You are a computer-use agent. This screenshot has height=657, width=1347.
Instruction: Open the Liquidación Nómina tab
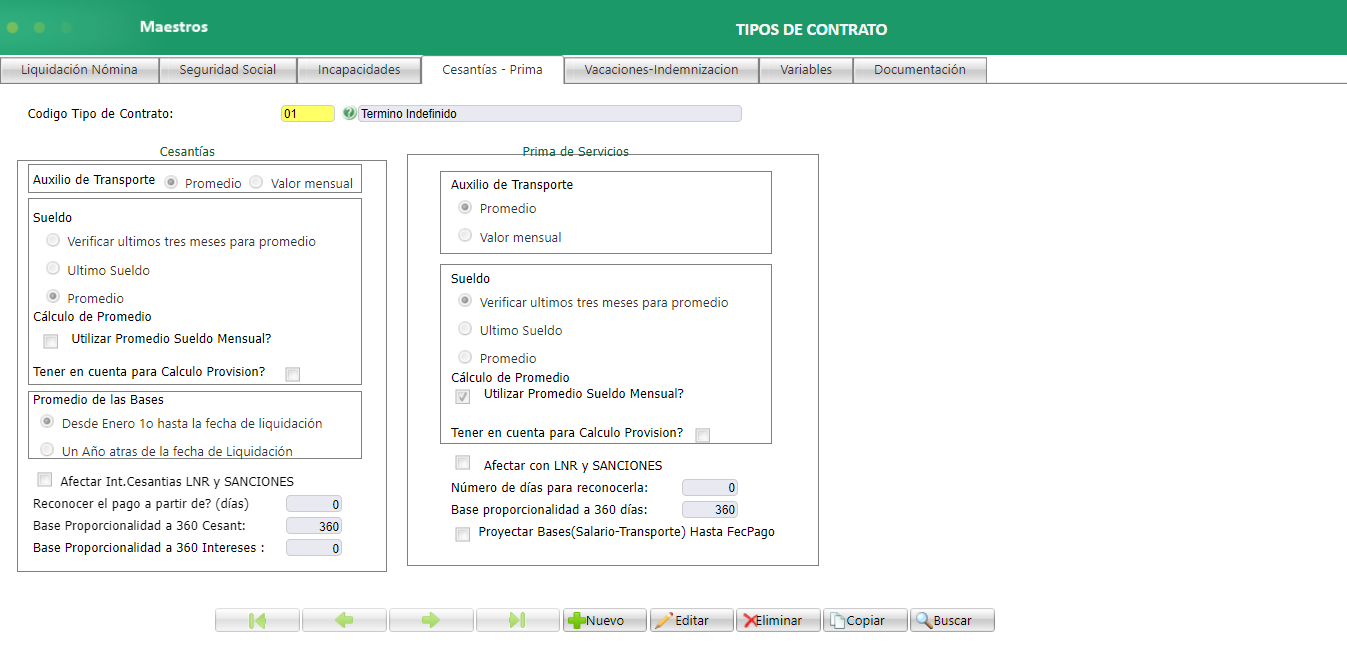tap(79, 70)
